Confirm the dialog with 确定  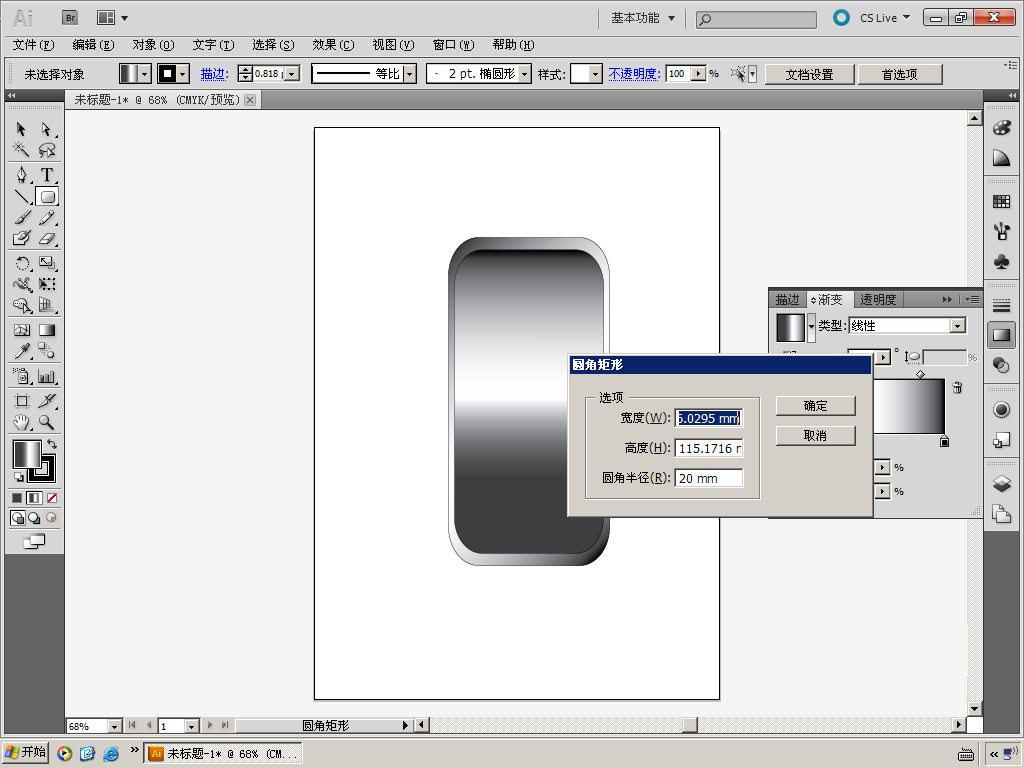[815, 405]
